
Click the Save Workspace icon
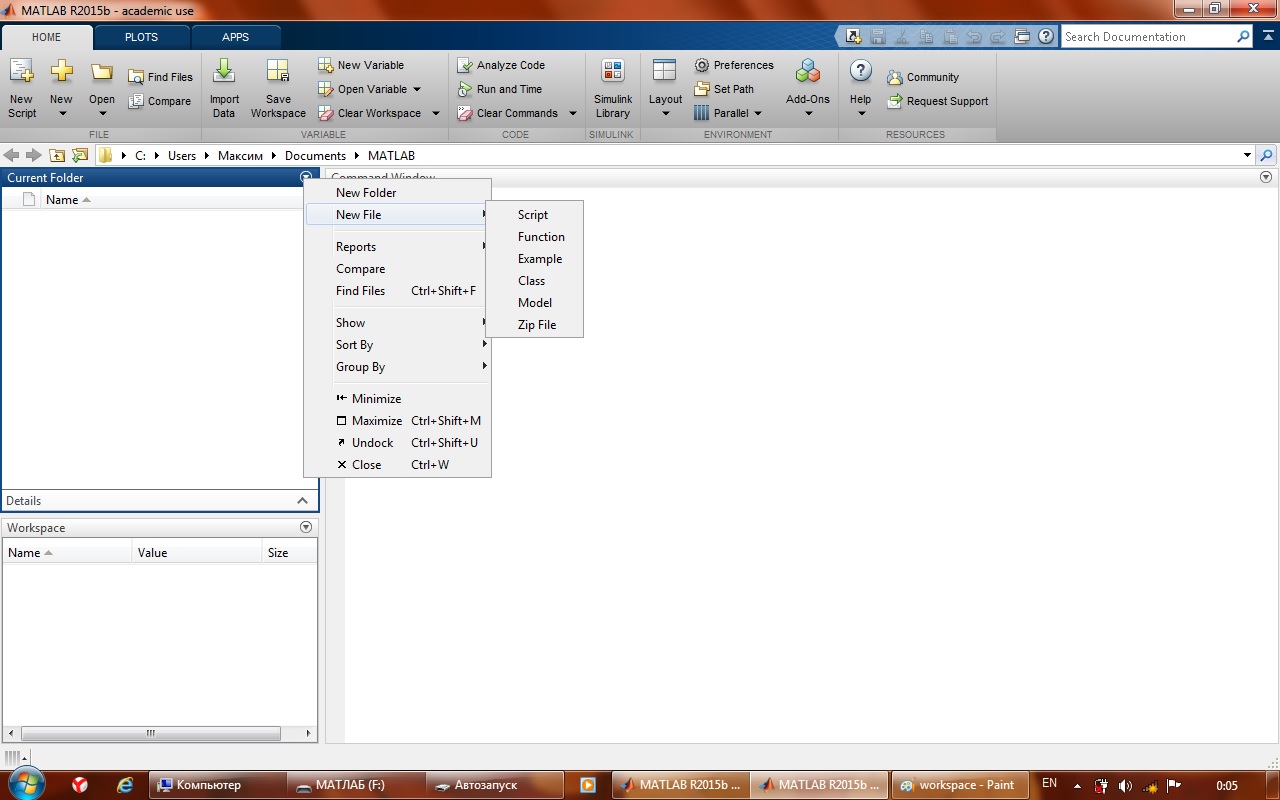pos(278,73)
